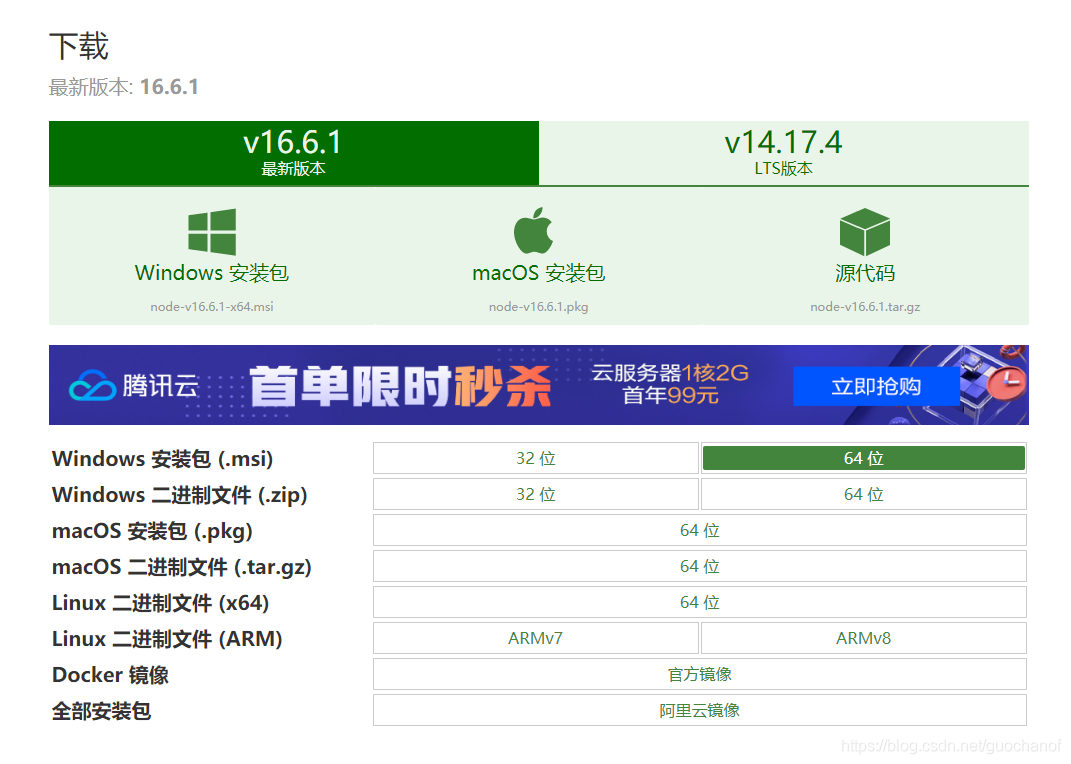The image size is (1071, 764).
Task: Open the 源代码 download link
Action: (x=865, y=272)
